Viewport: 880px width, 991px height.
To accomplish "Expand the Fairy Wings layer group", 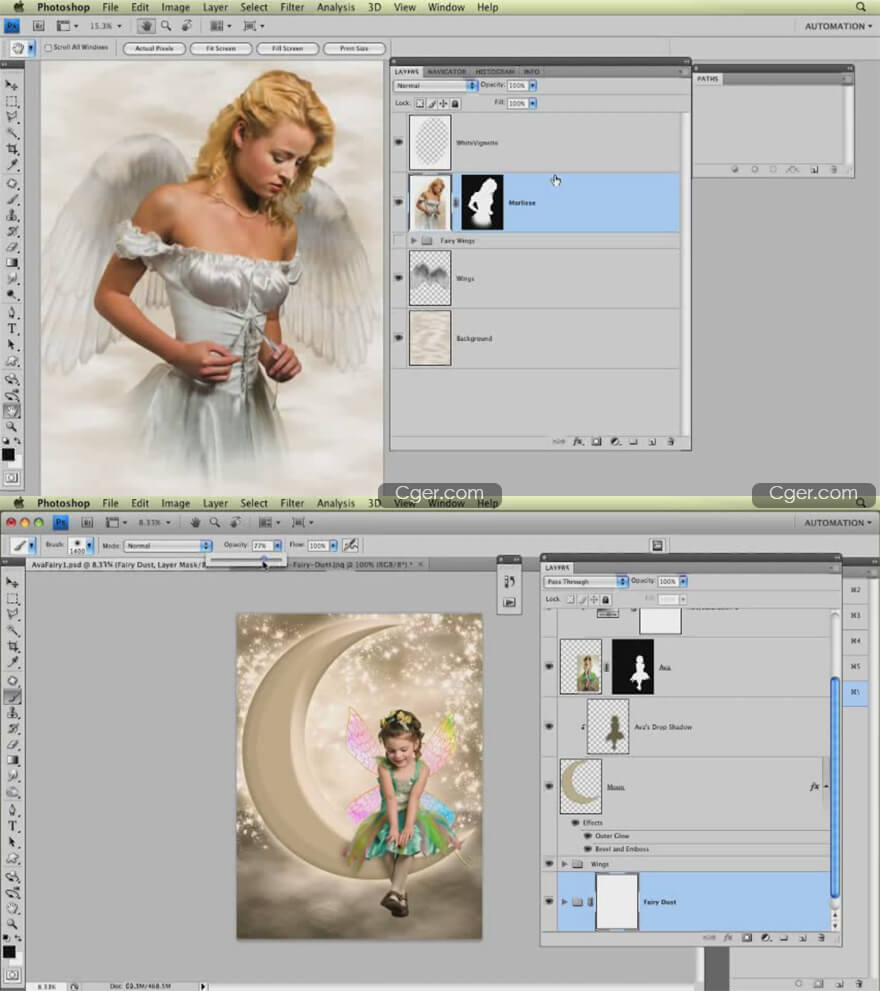I will click(x=414, y=241).
